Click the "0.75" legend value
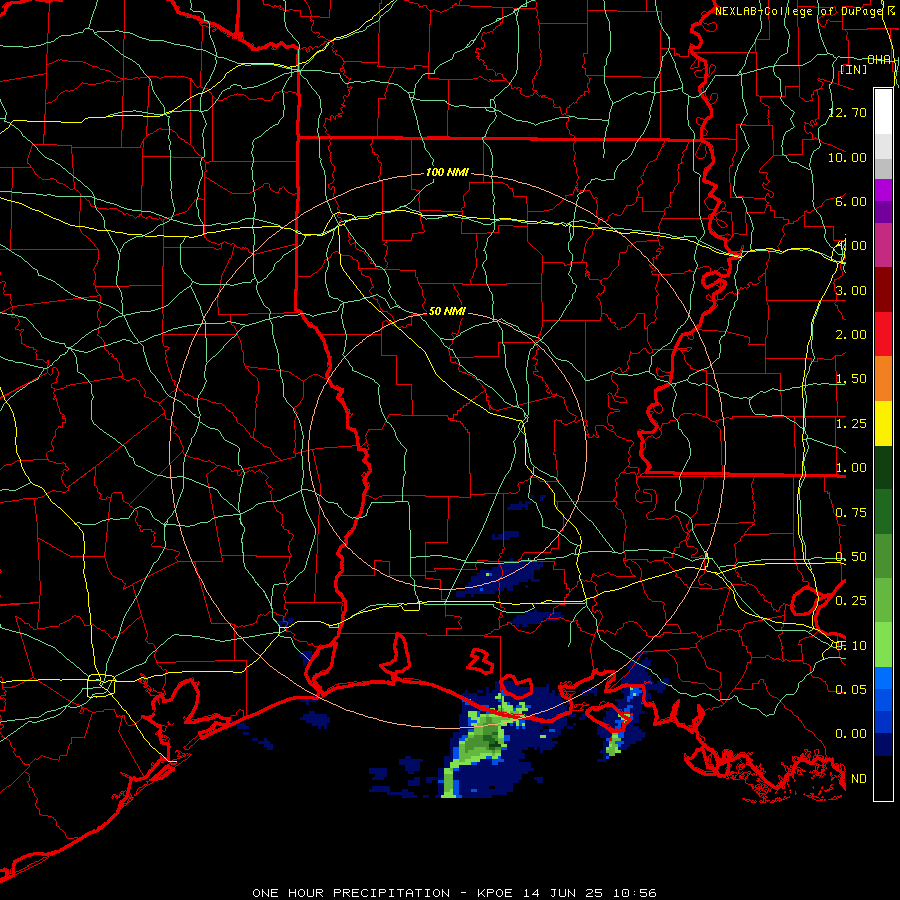The width and height of the screenshot is (900, 900). pos(851,513)
